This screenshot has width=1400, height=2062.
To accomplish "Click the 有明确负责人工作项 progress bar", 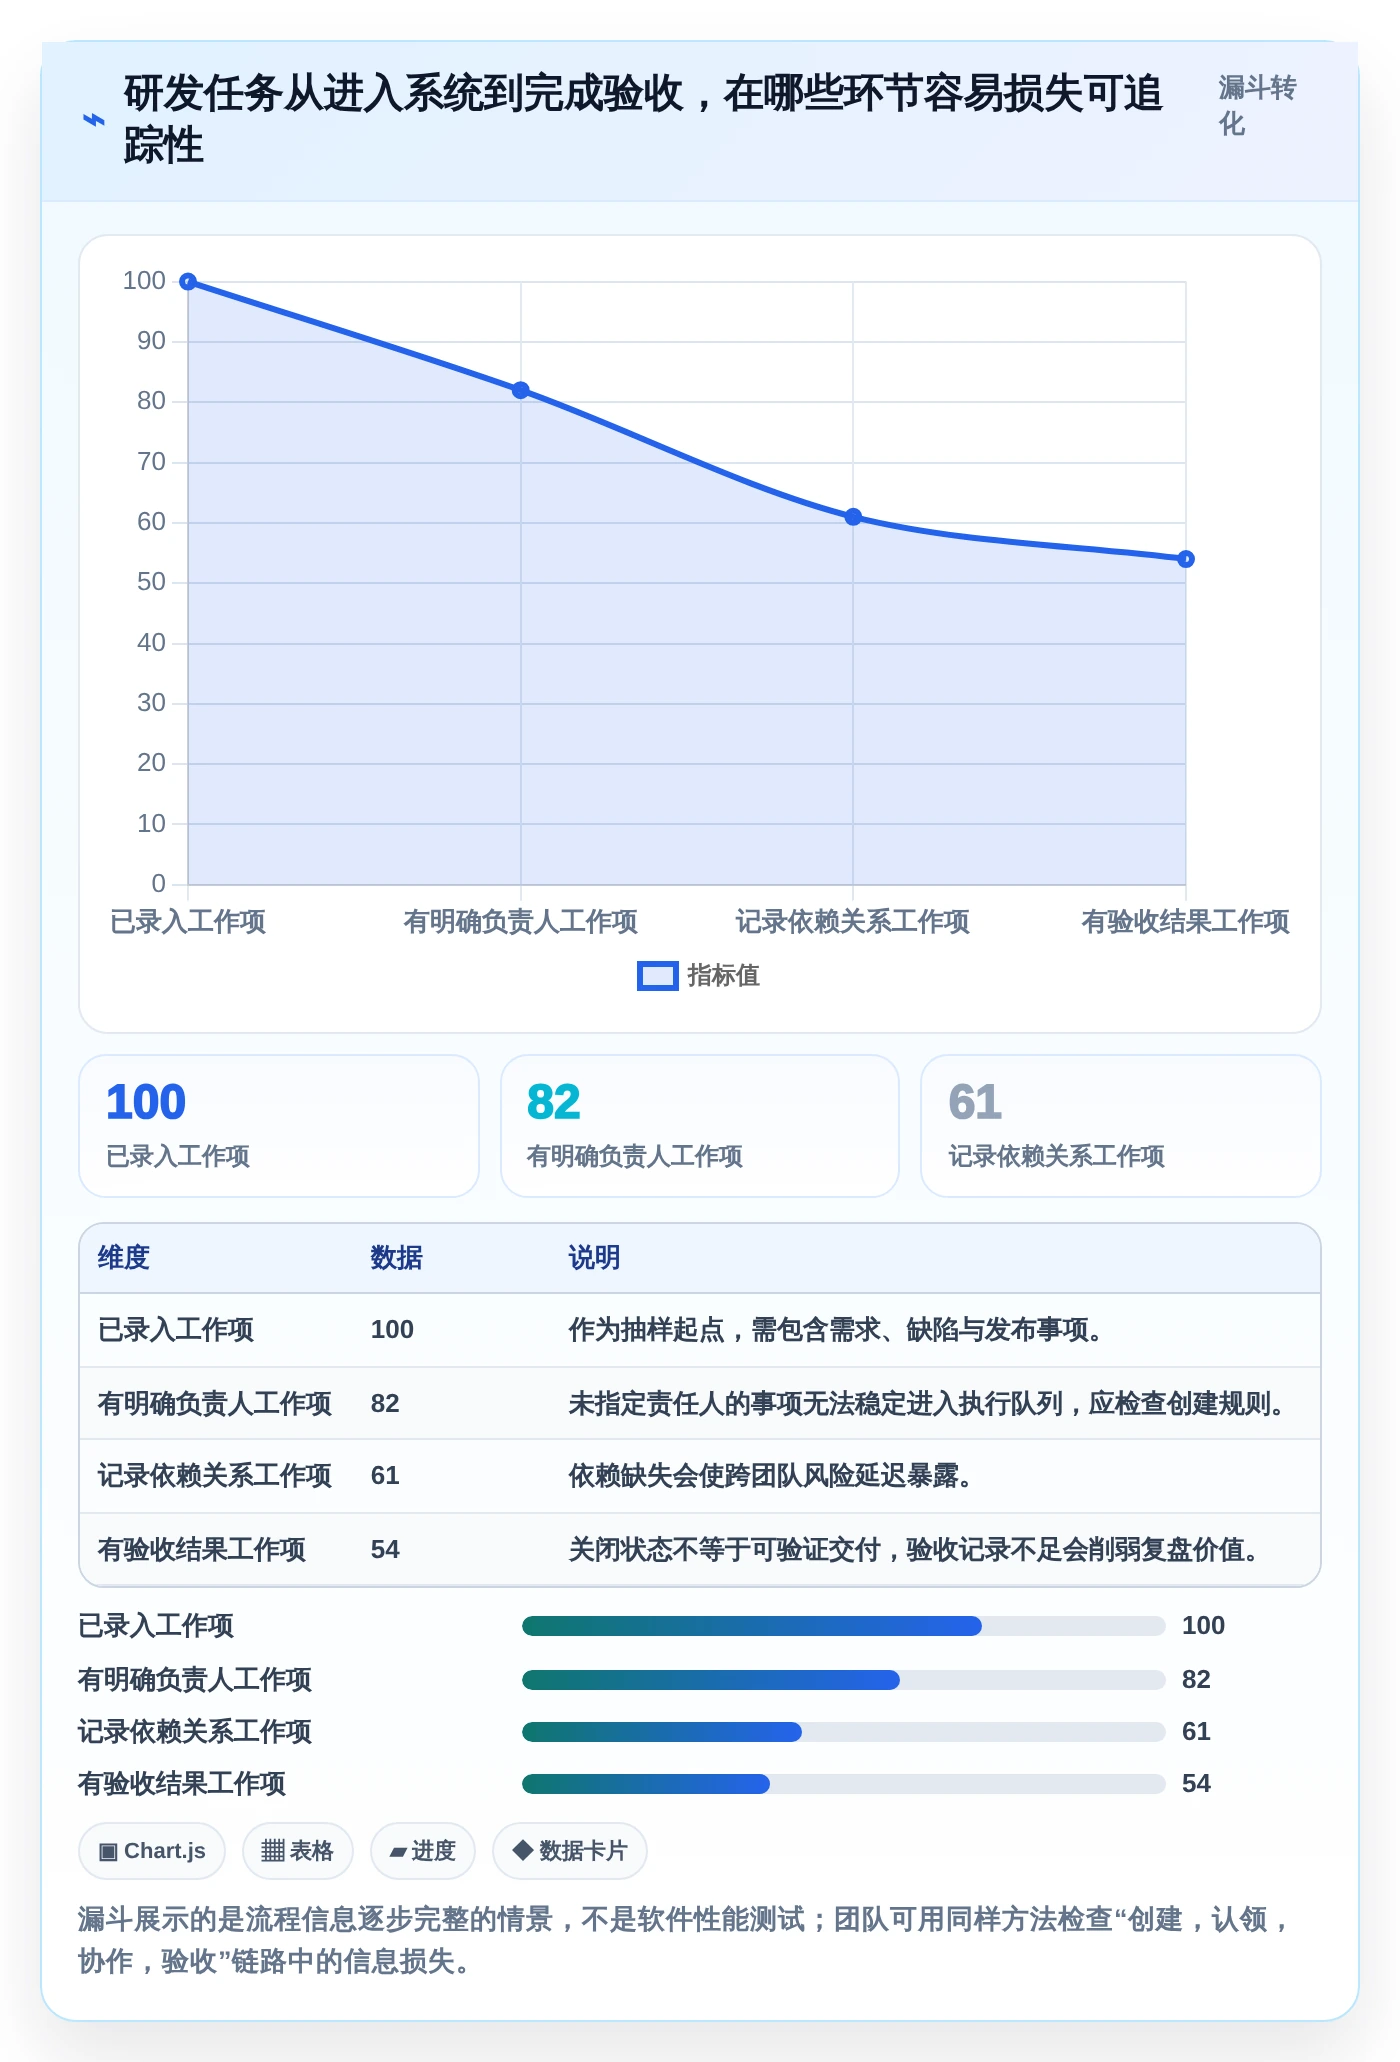I will pyautogui.click(x=844, y=1680).
